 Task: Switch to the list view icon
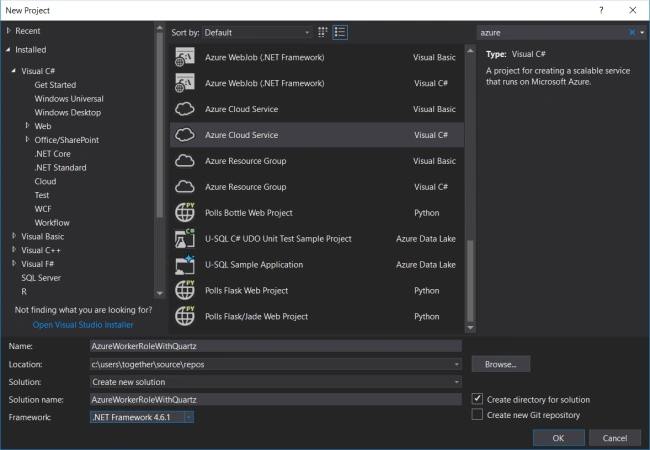[340, 32]
